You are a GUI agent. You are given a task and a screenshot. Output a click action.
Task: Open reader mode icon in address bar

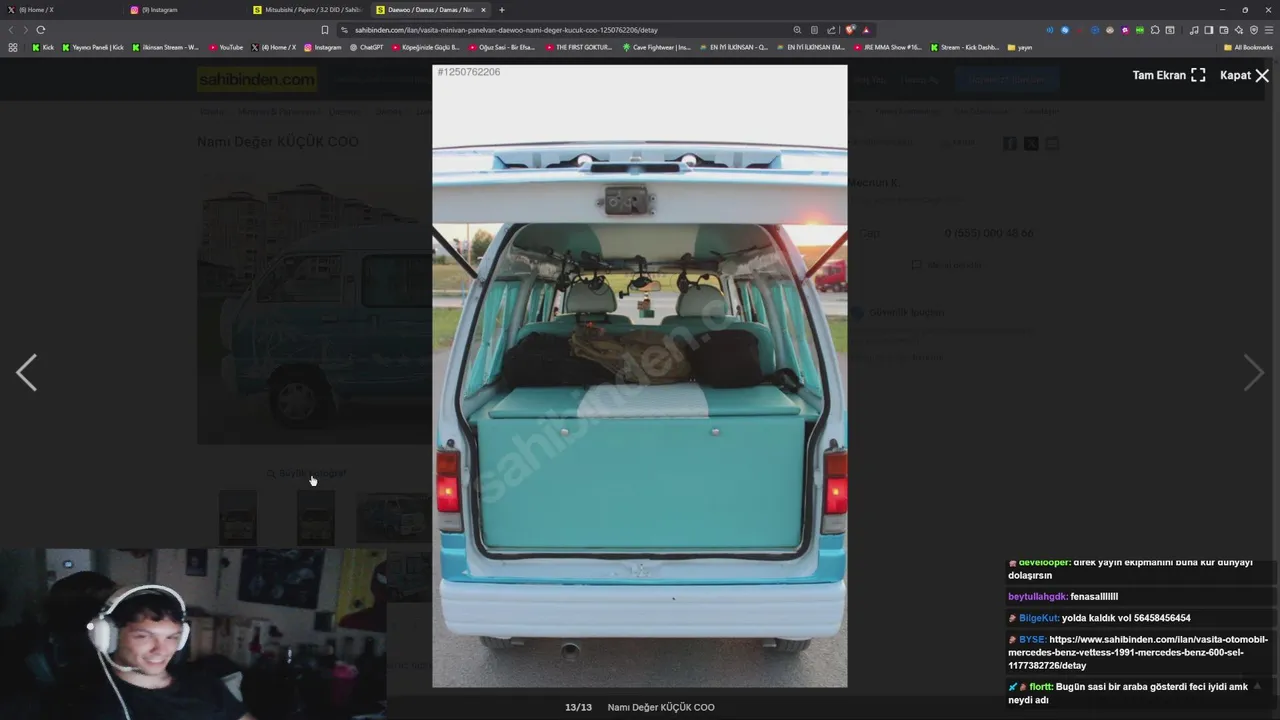(x=814, y=30)
